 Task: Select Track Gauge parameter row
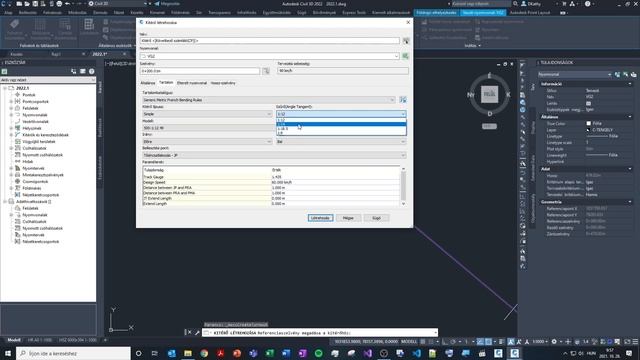coord(271,177)
